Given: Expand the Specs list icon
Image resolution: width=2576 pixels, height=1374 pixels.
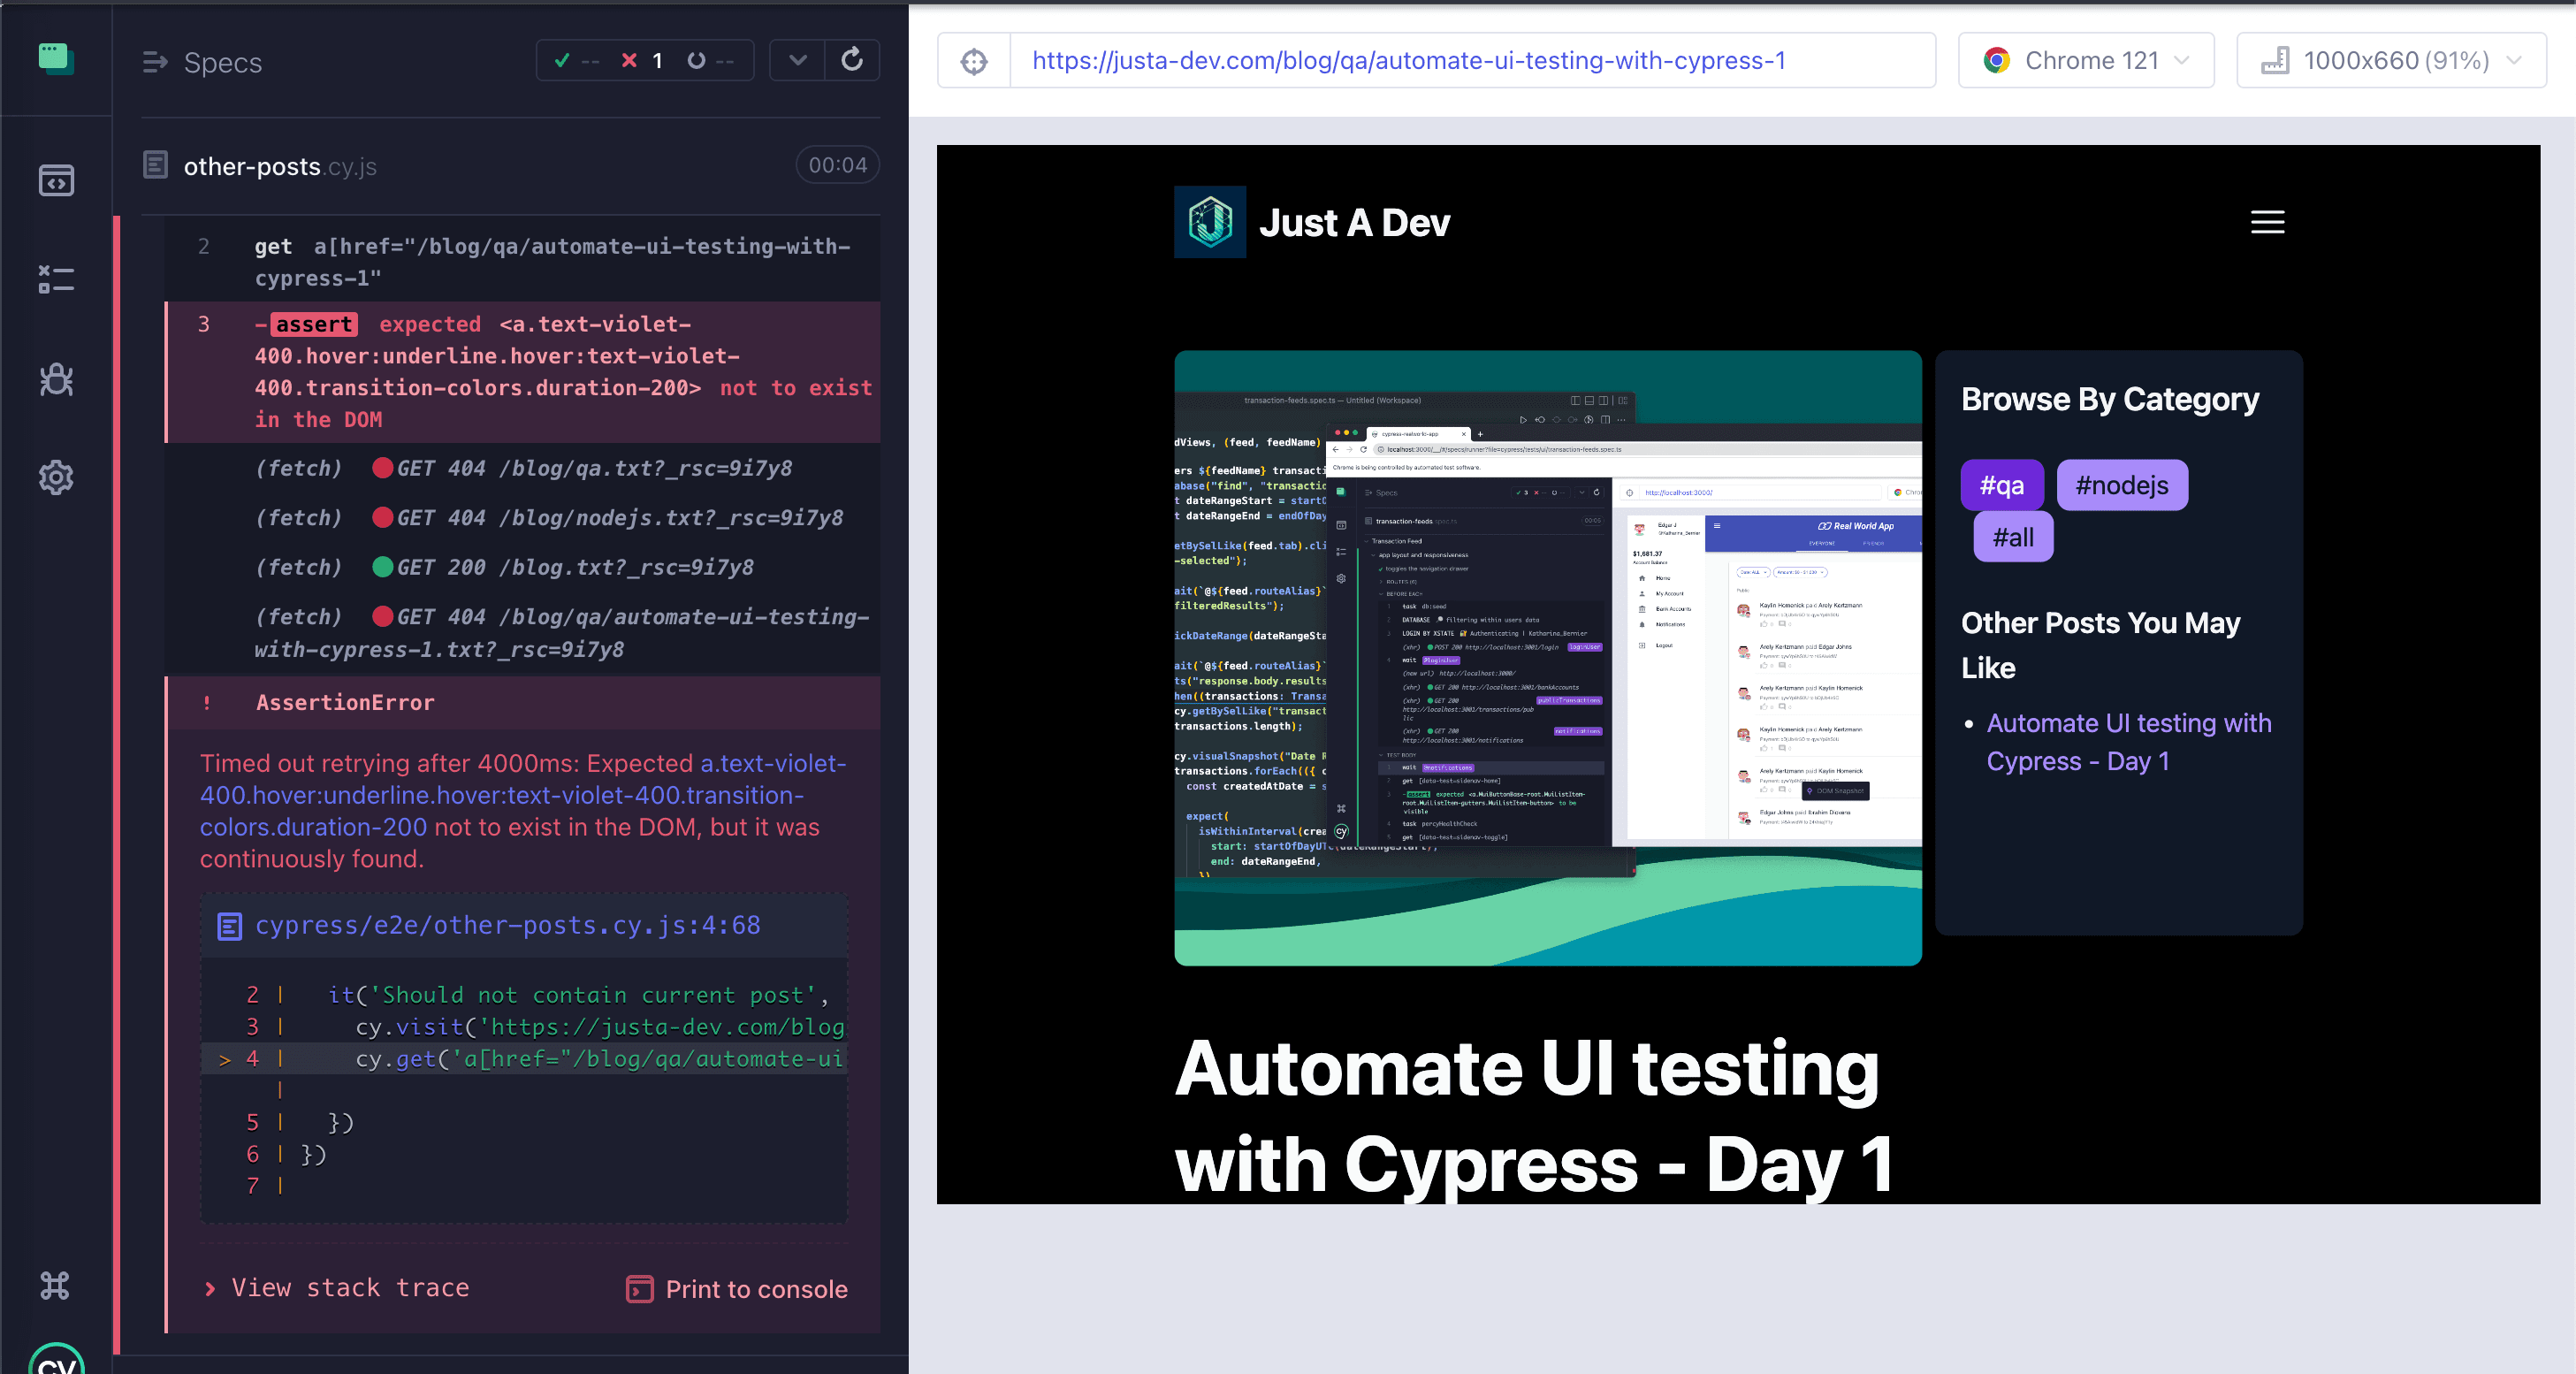Looking at the screenshot, I should tap(155, 62).
